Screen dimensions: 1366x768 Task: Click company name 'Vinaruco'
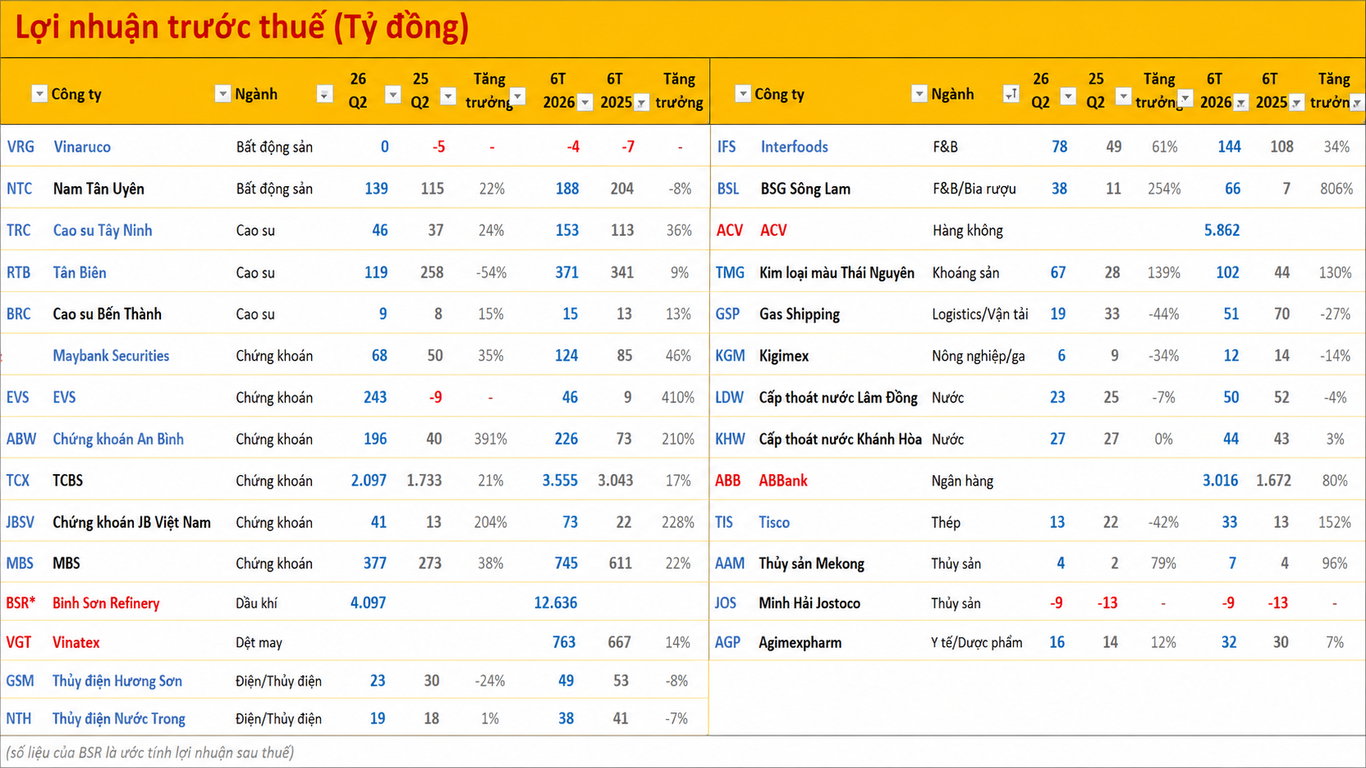coord(82,147)
